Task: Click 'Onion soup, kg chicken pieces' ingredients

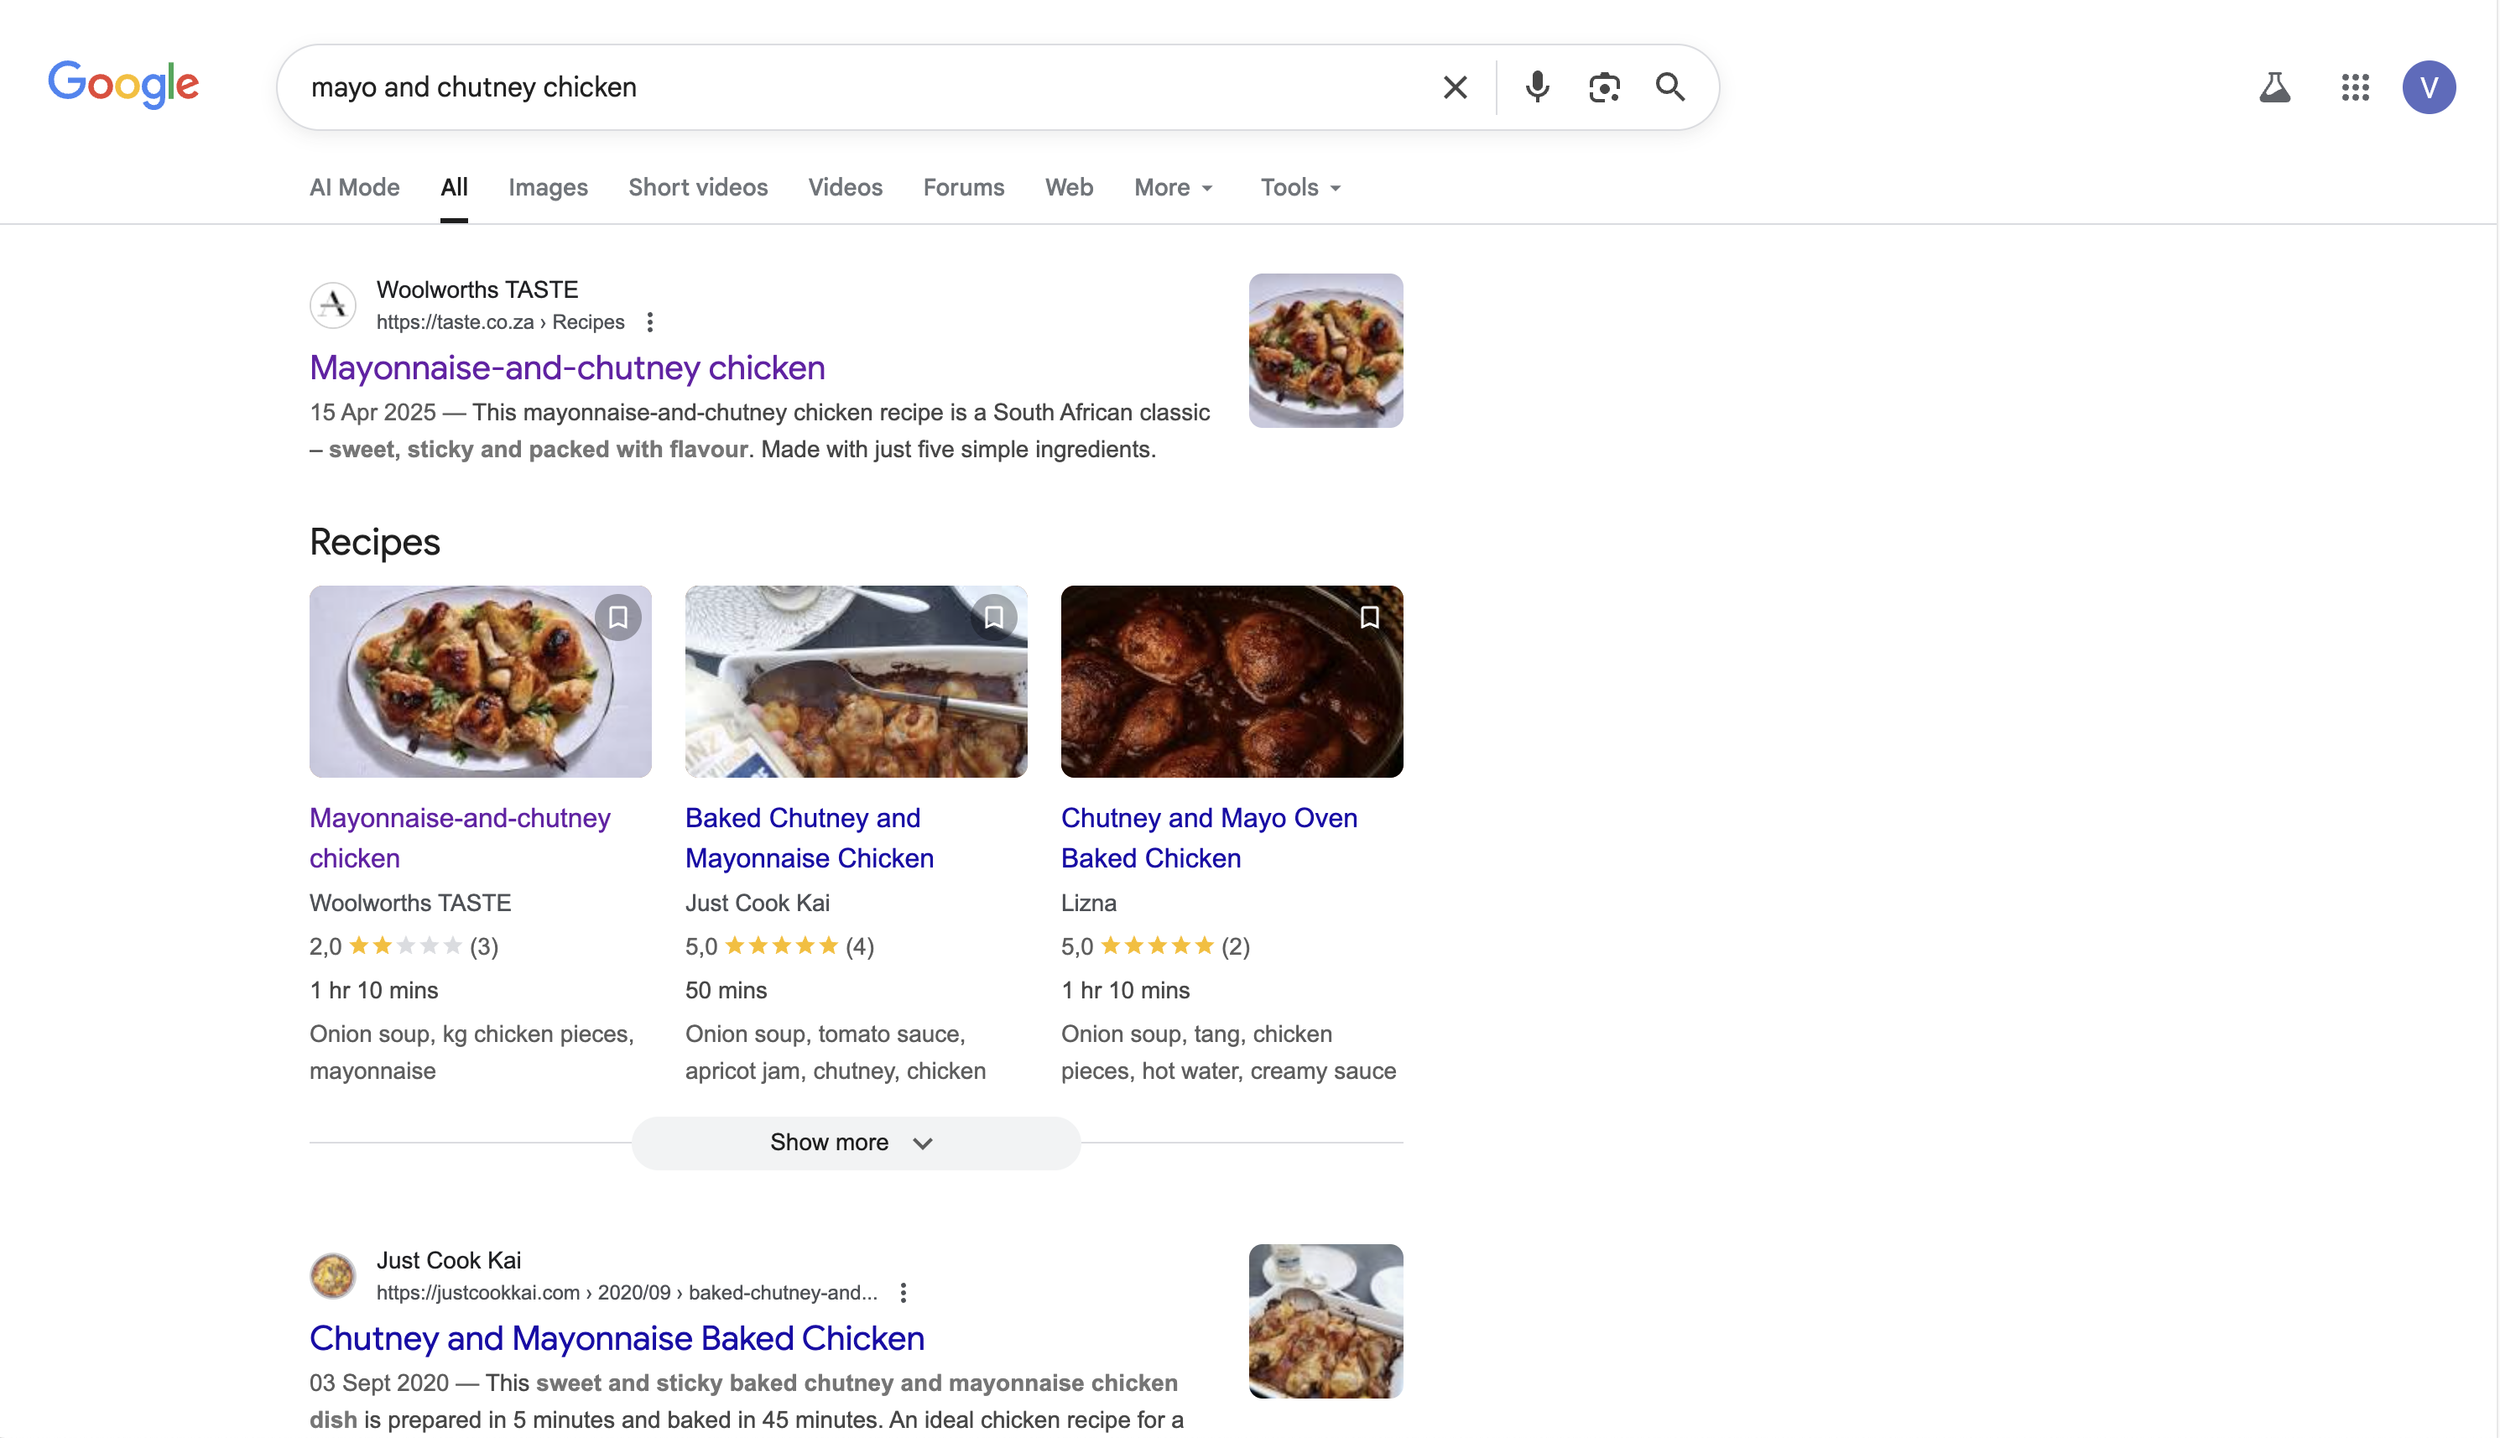Action: [472, 1052]
